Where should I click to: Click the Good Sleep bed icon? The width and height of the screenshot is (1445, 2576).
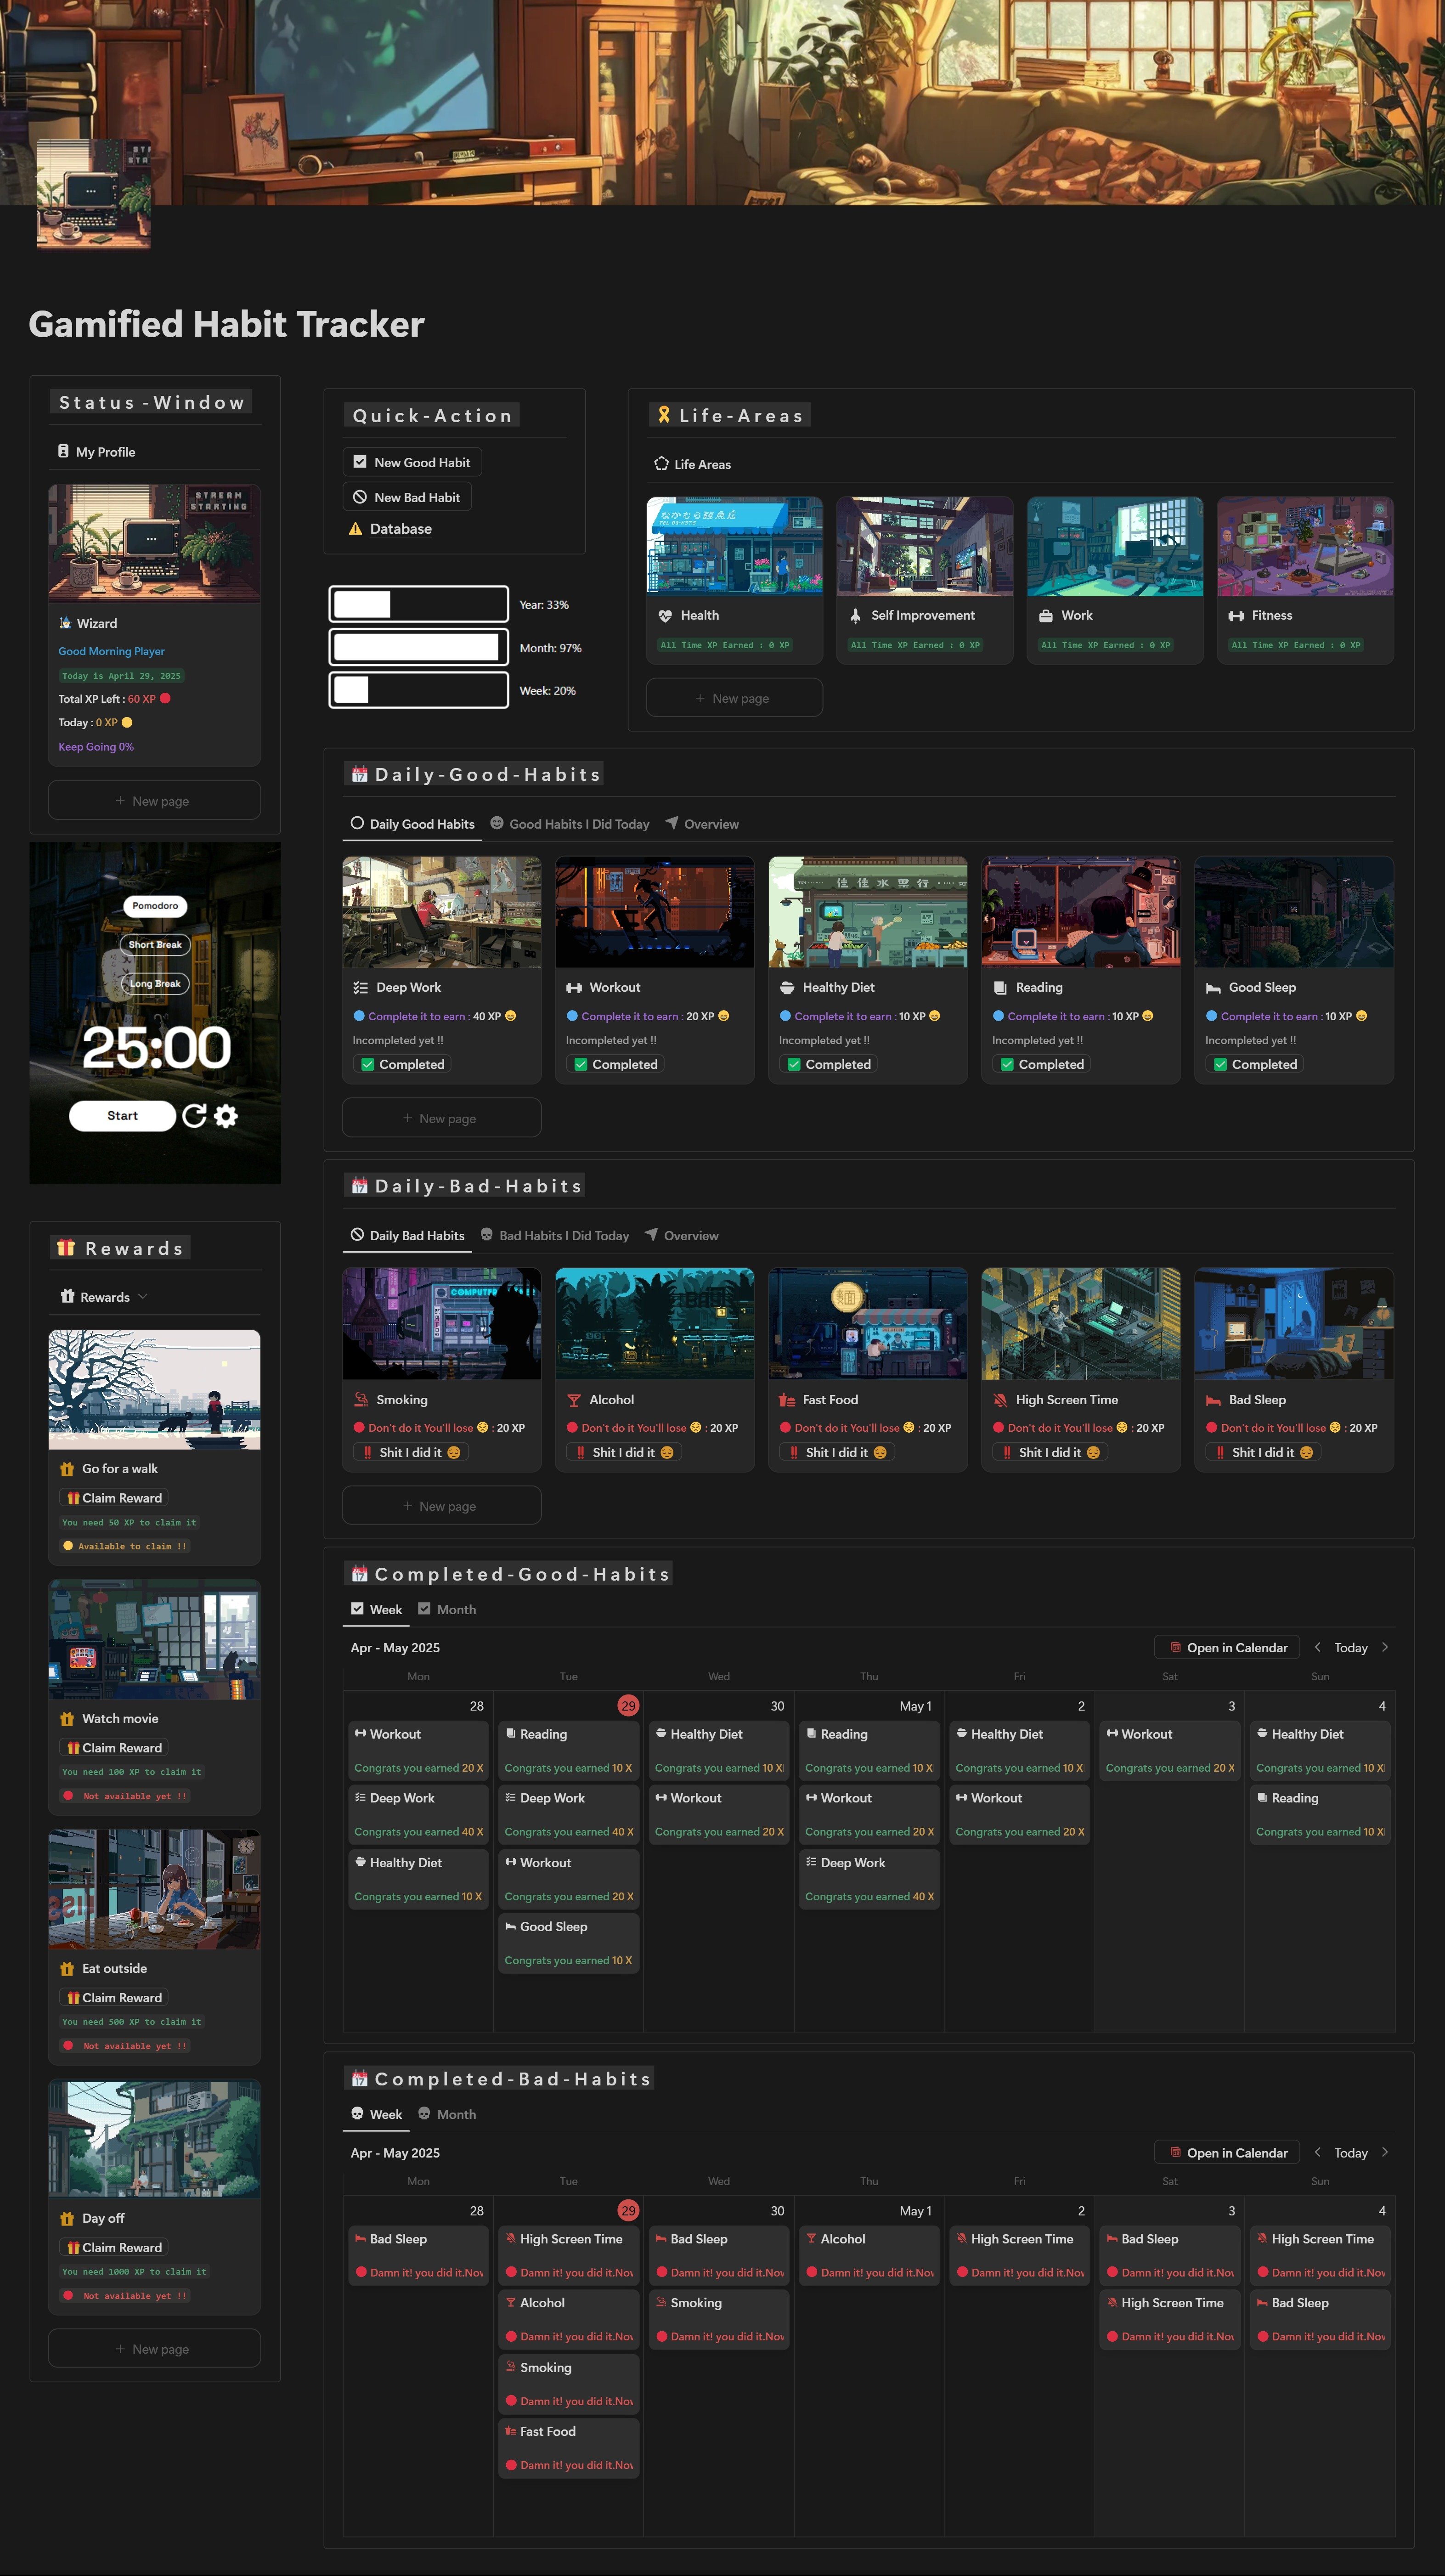click(x=1213, y=988)
